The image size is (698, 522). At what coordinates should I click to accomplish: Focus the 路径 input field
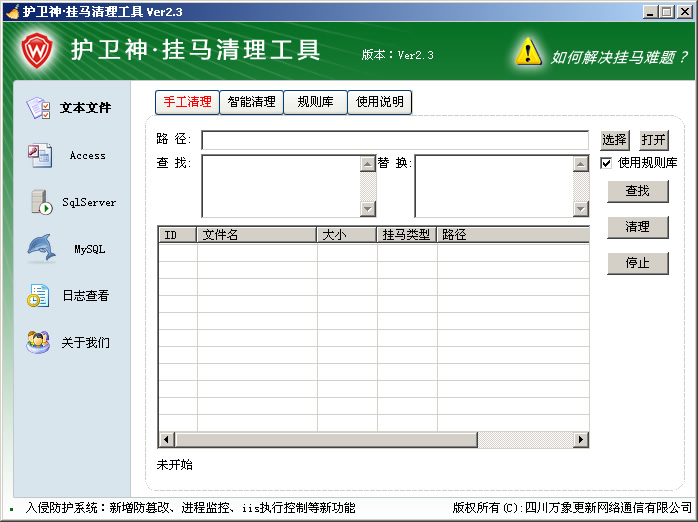395,140
